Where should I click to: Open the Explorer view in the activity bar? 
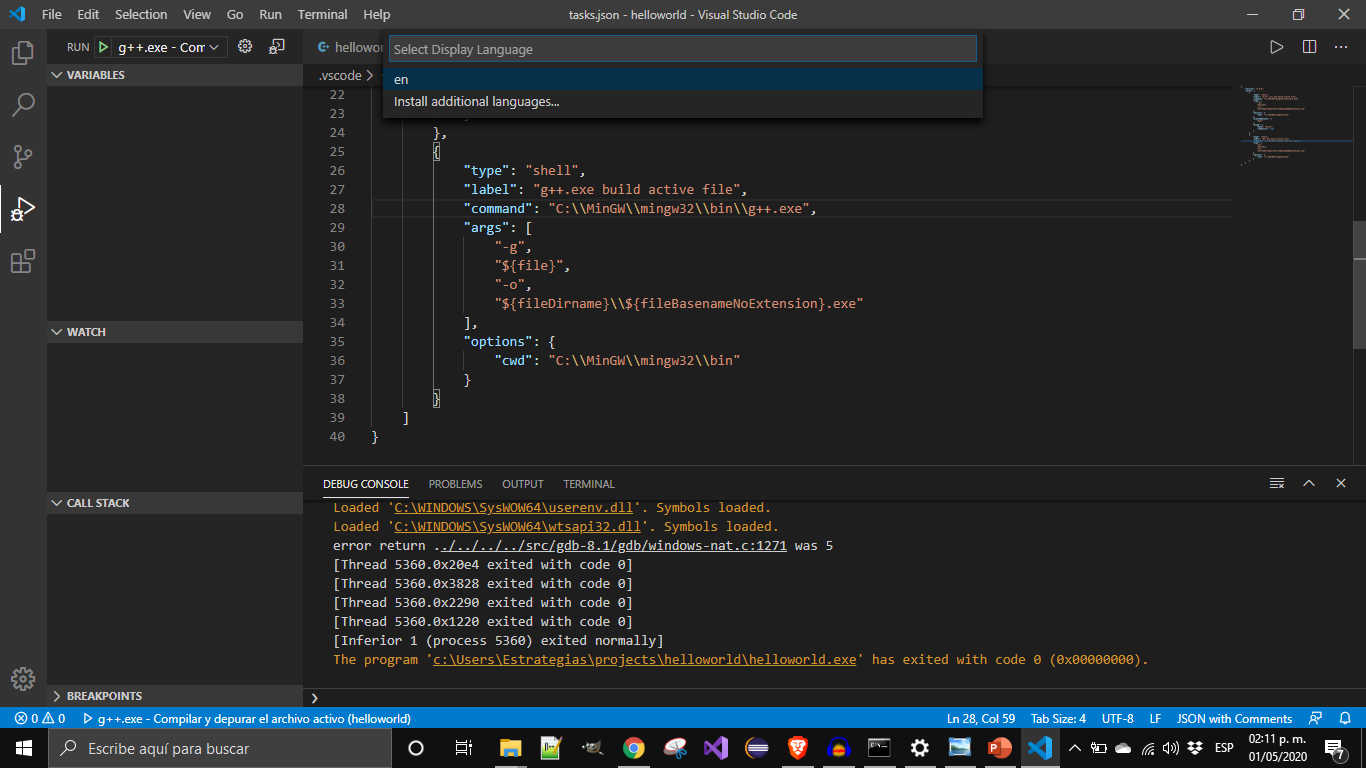coord(22,55)
